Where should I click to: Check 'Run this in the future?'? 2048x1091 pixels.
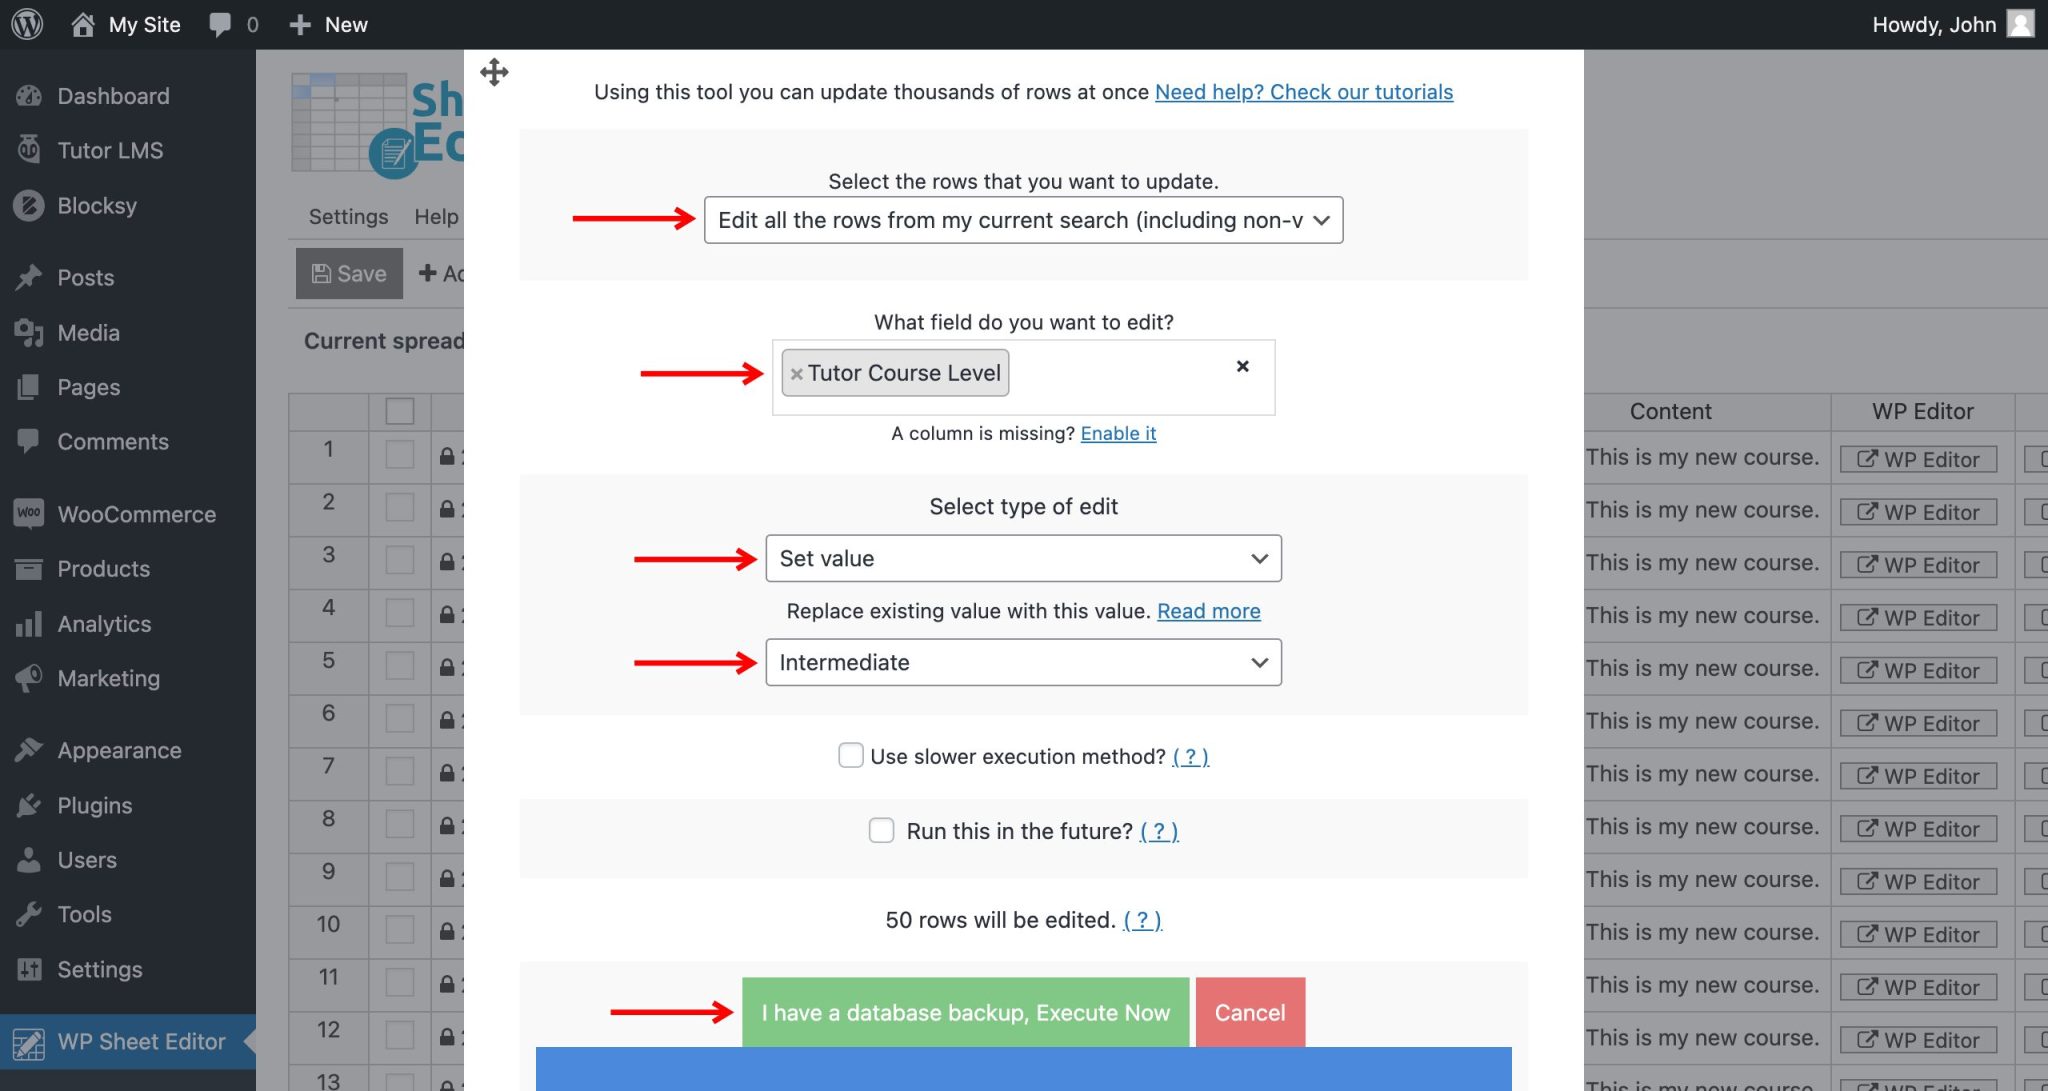[881, 830]
